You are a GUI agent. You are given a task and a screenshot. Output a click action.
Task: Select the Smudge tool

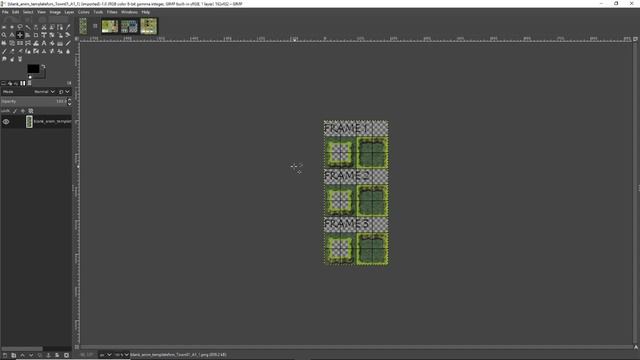point(4,59)
